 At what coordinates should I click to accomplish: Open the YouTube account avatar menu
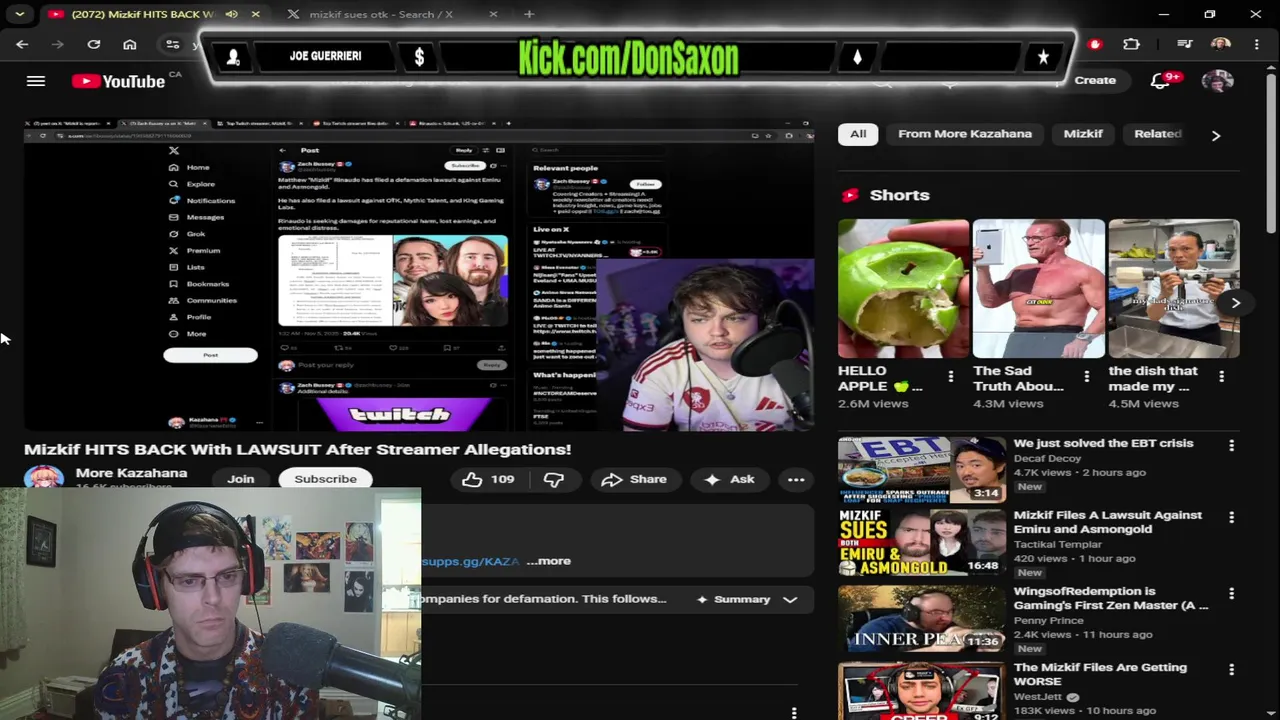1217,81
